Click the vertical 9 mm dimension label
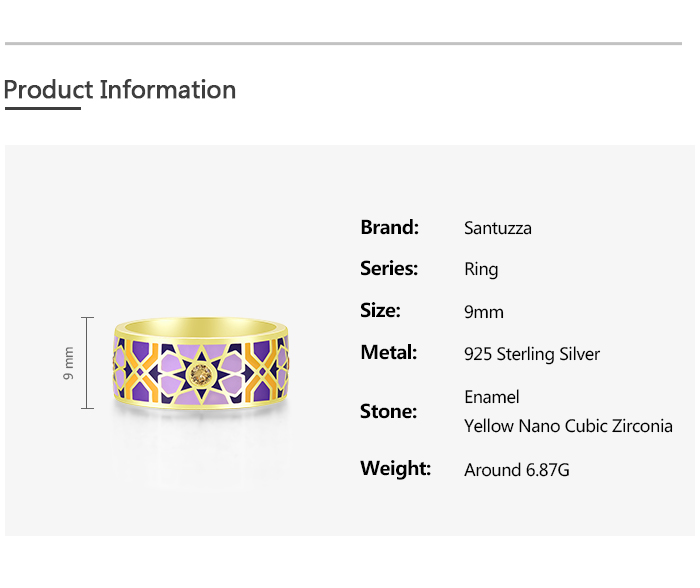Screen dimensions: 700x588 (69, 363)
